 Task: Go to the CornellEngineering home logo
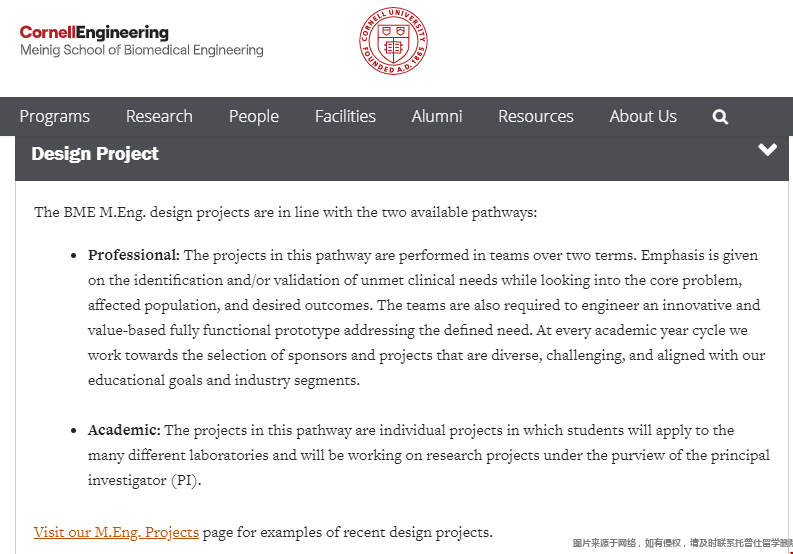pos(94,32)
